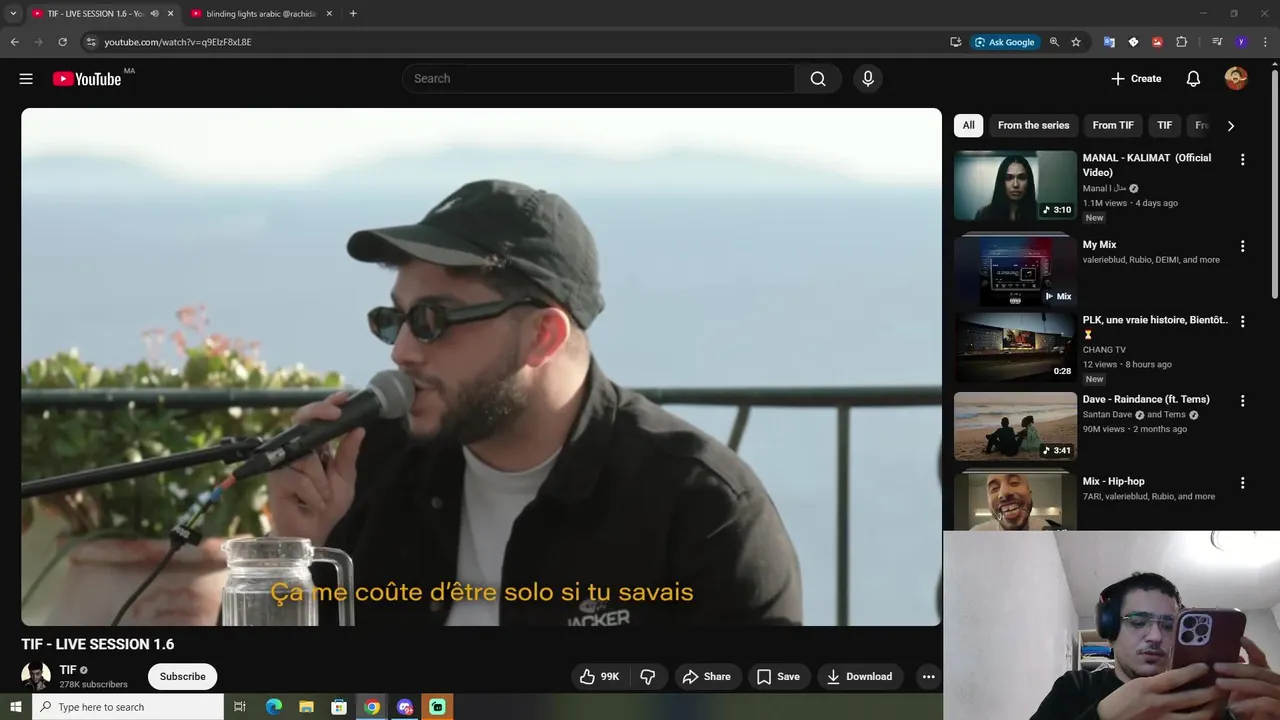Start voice search with microphone icon
Screen dimensions: 1280x720
867,79
